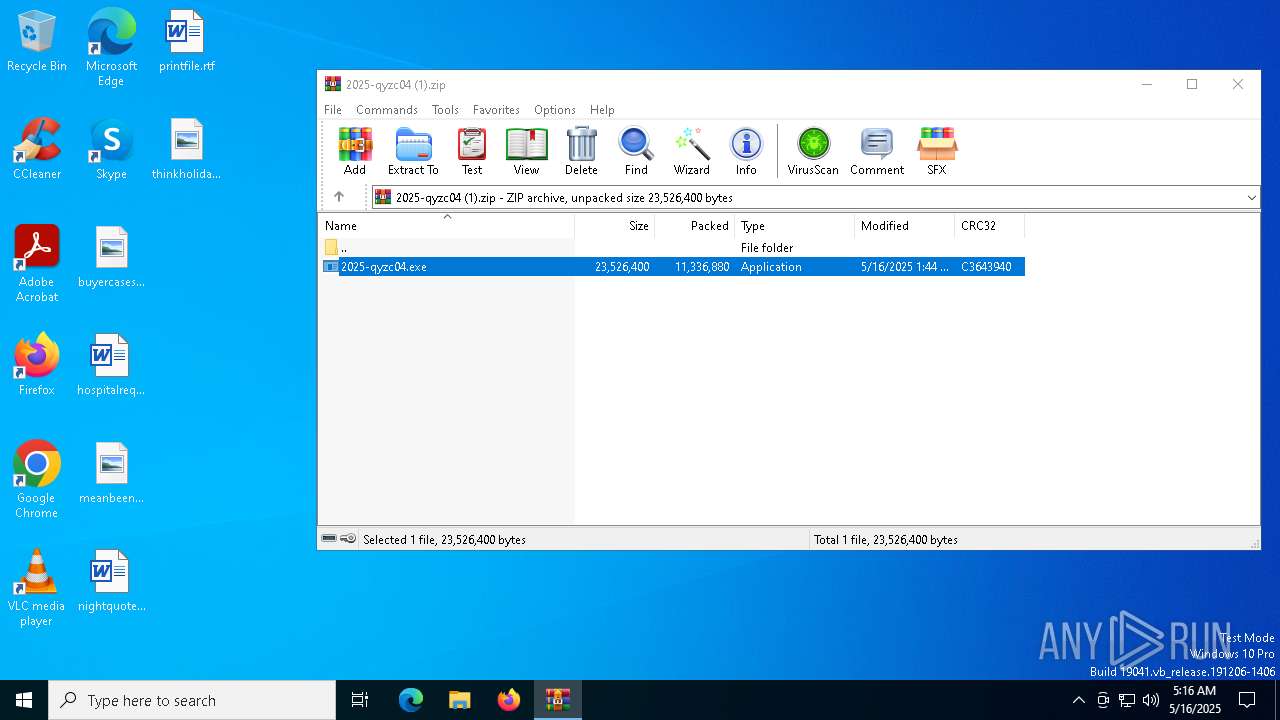This screenshot has width=1280, height=720.
Task: Click the drive icon in status bar
Action: pyautogui.click(x=329, y=539)
